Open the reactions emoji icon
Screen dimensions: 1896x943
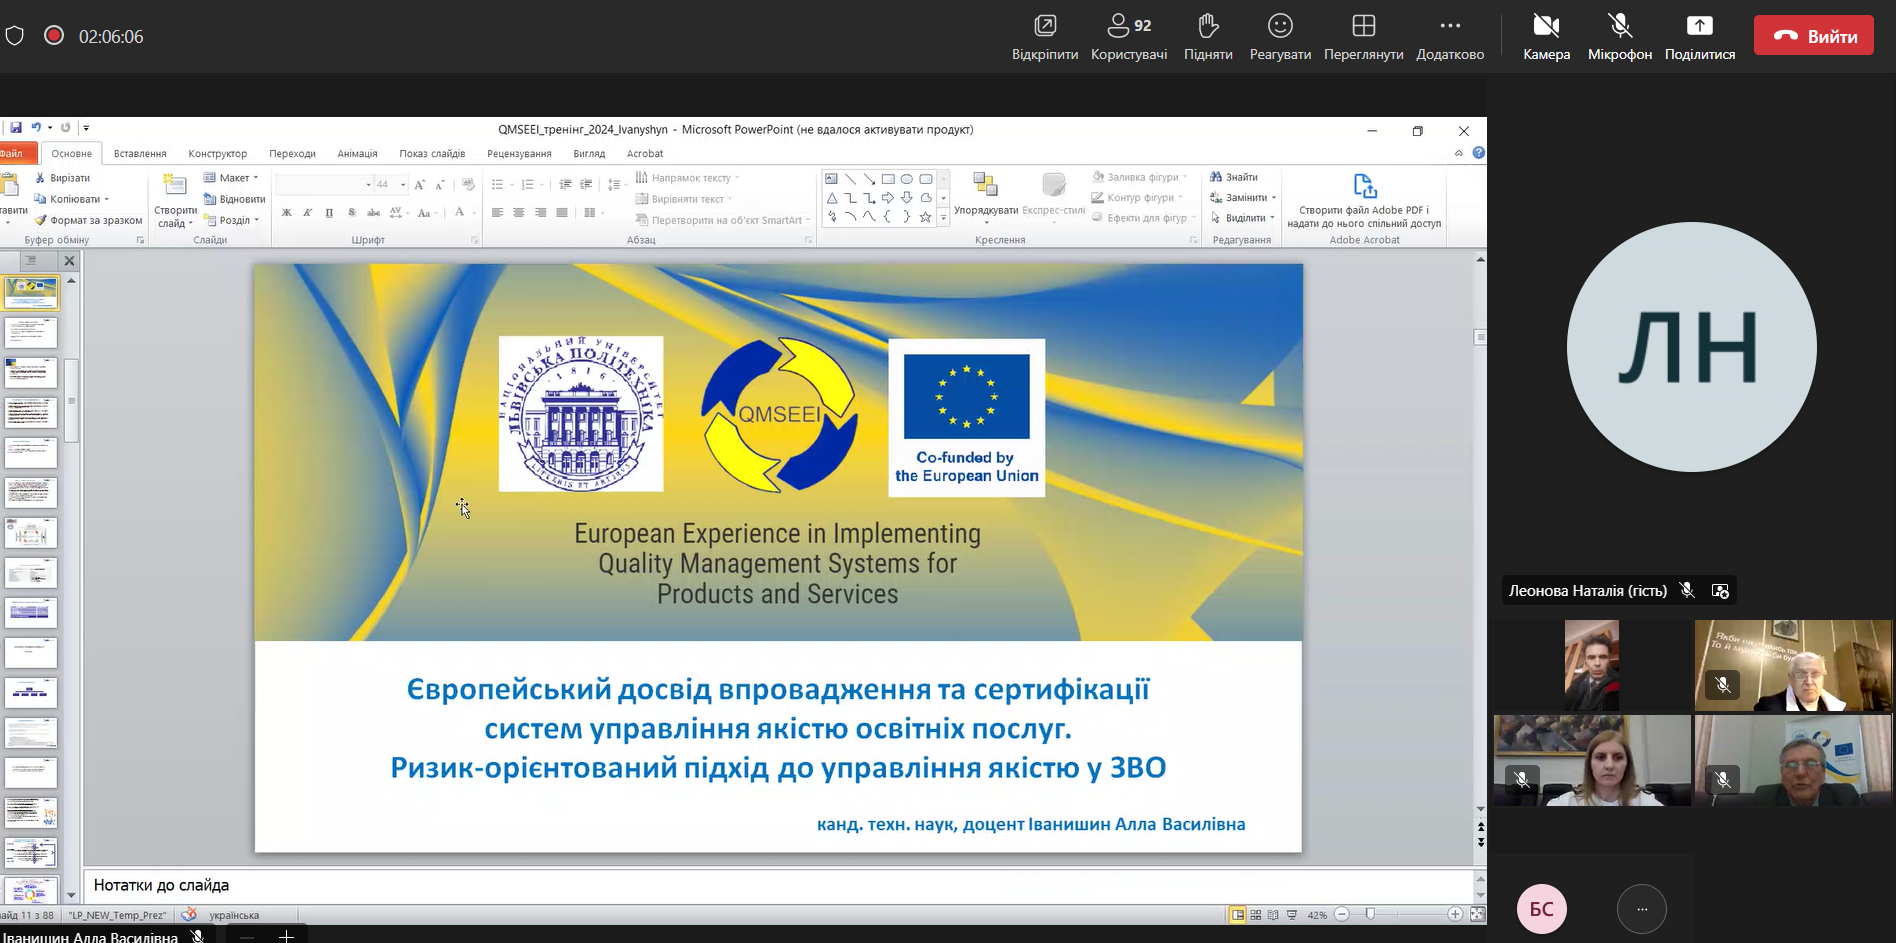[1280, 26]
